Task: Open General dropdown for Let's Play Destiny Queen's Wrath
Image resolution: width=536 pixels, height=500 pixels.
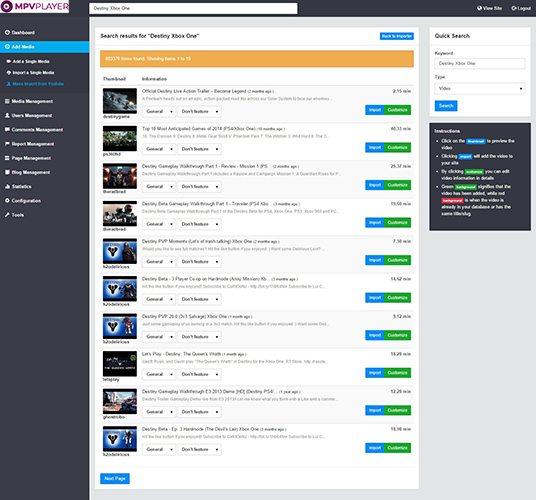Action: (159, 374)
